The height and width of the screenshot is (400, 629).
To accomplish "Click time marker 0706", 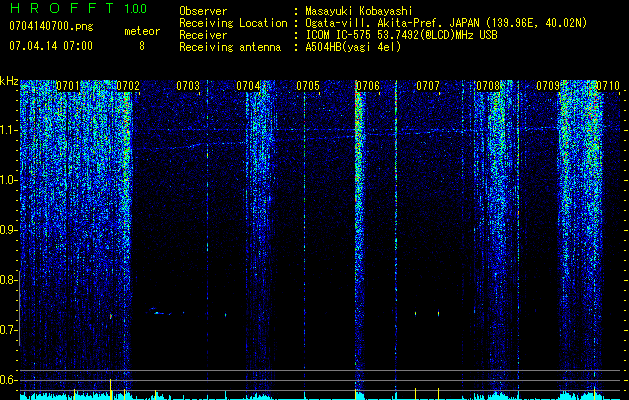I will coord(368,86).
